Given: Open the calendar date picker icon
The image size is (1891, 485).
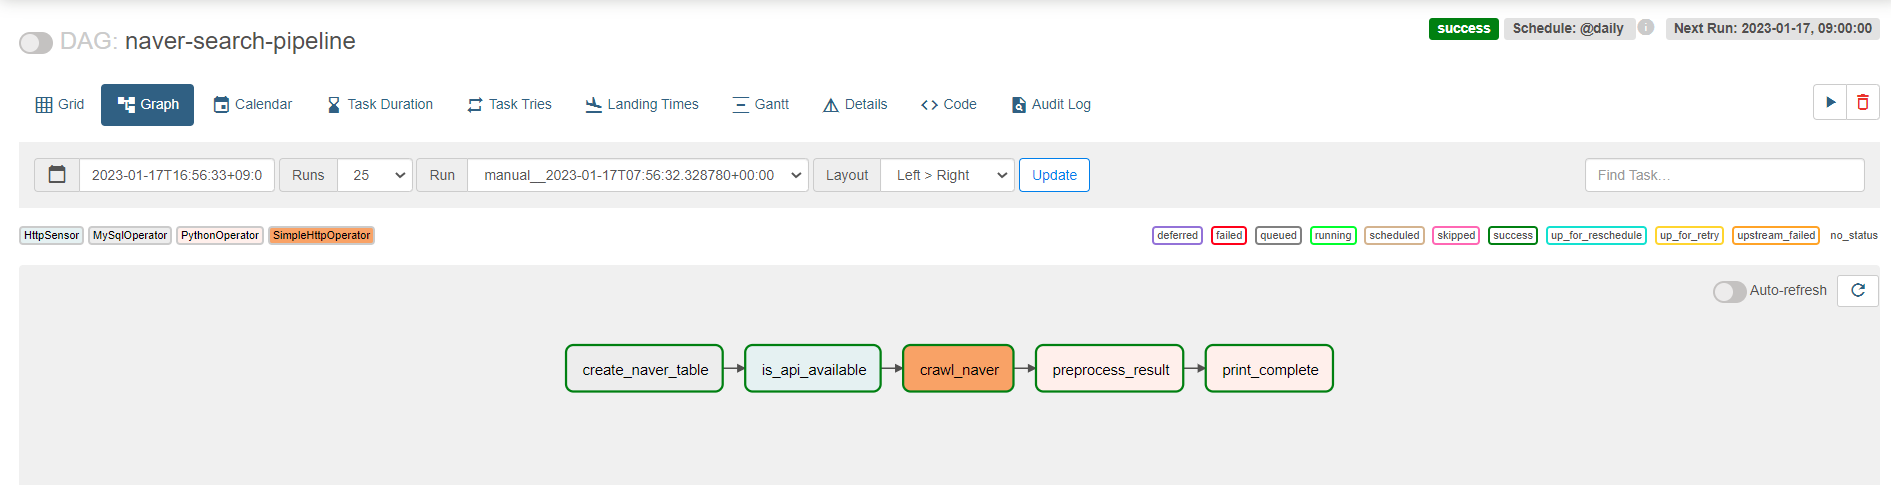Looking at the screenshot, I should point(57,175).
